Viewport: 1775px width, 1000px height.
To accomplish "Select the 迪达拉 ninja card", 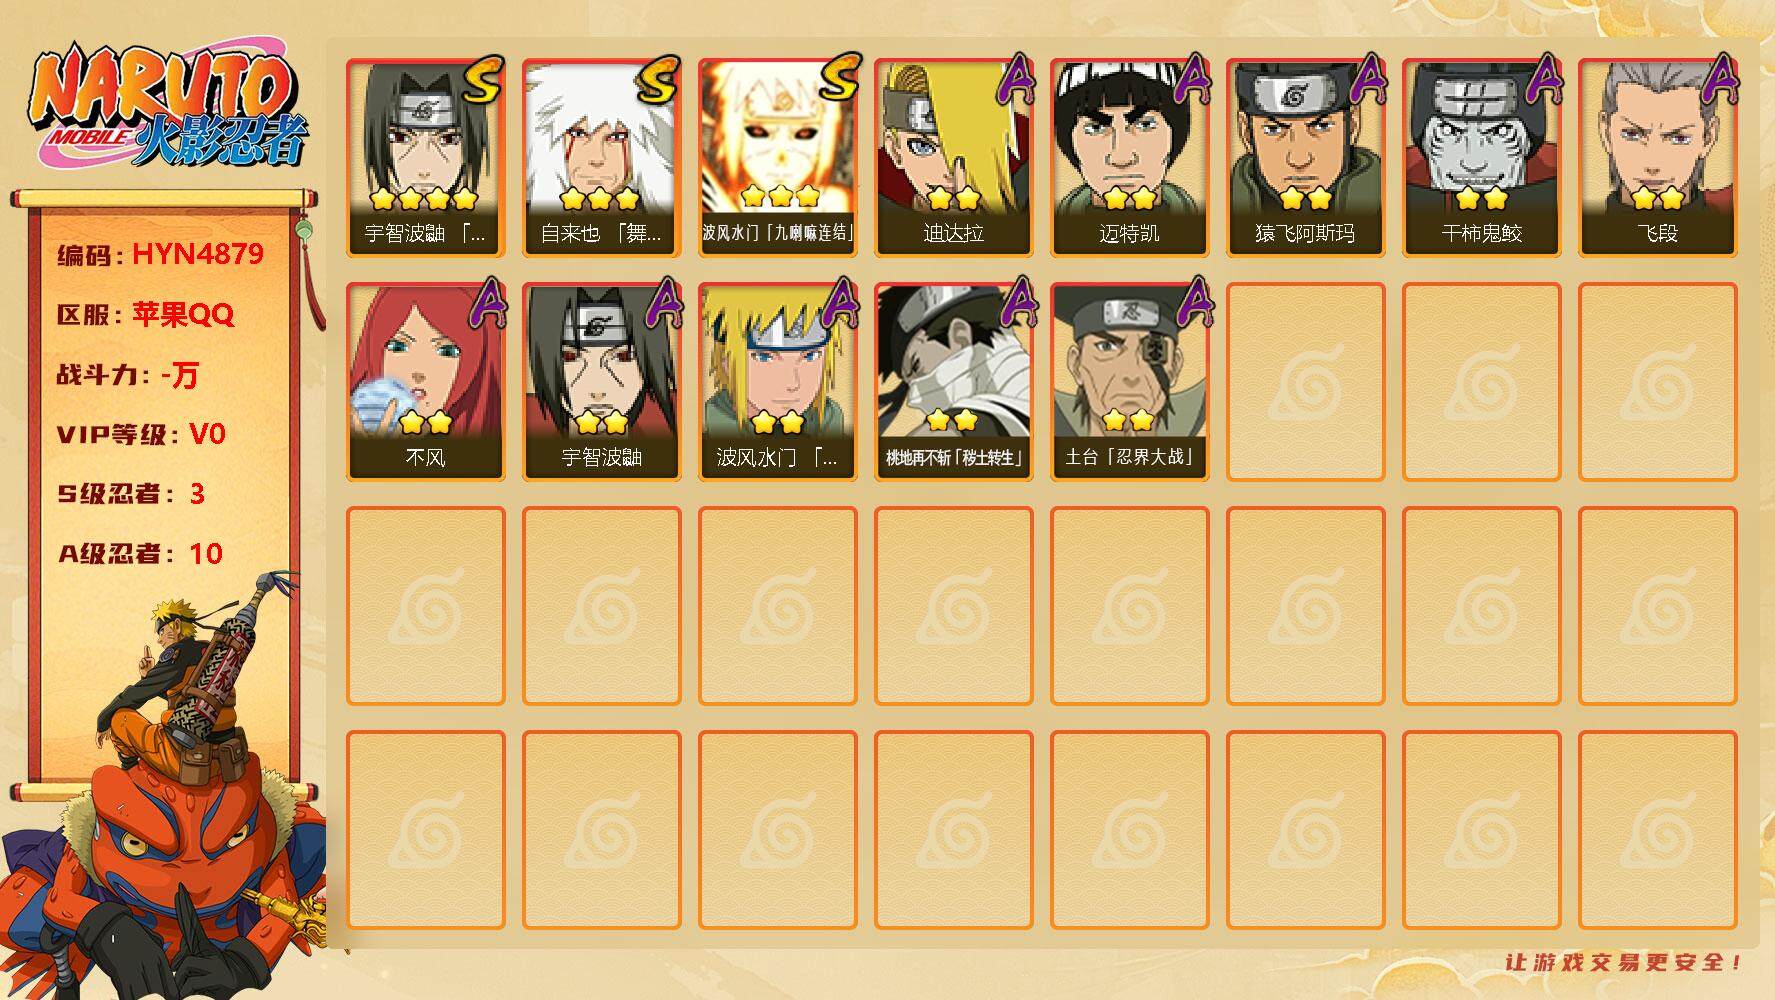I will pos(953,158).
